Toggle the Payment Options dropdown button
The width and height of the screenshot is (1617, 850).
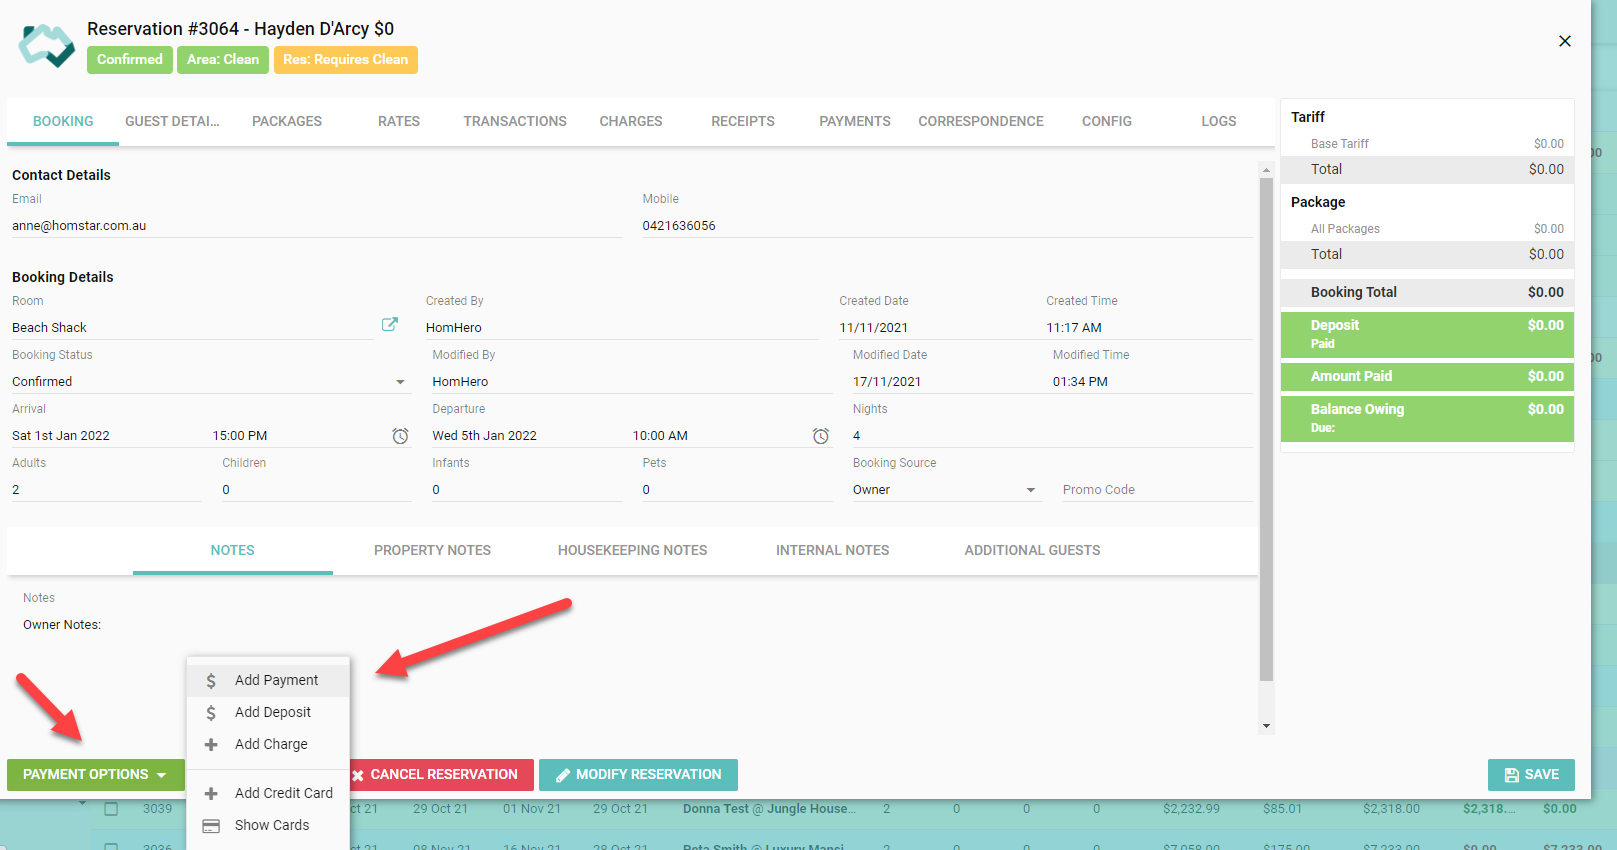click(95, 775)
